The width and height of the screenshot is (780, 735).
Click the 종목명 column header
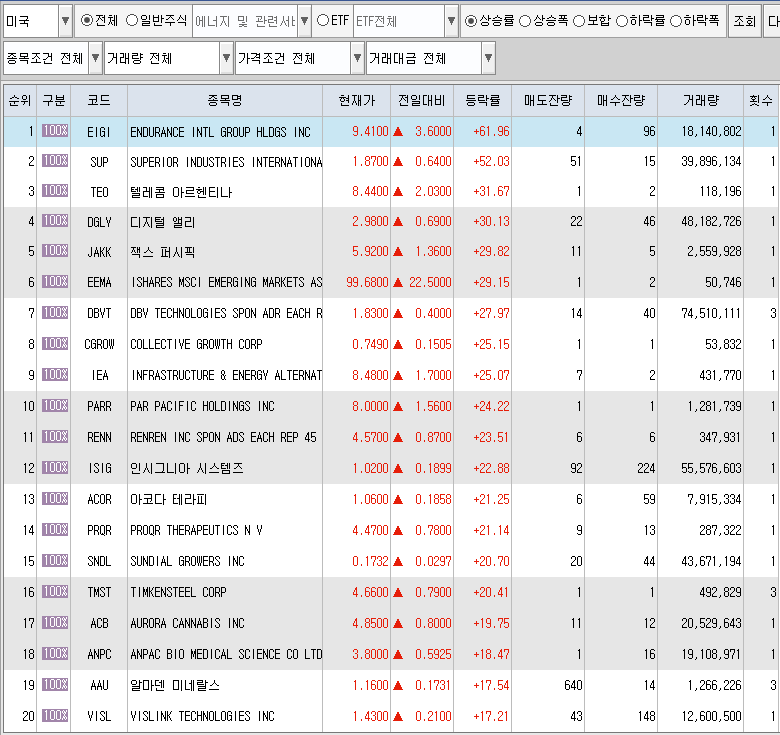click(x=225, y=100)
